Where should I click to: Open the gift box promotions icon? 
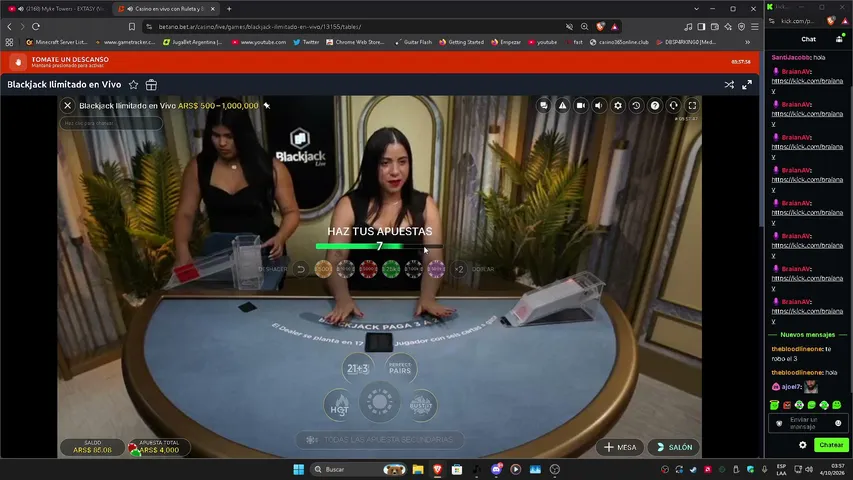(x=151, y=85)
